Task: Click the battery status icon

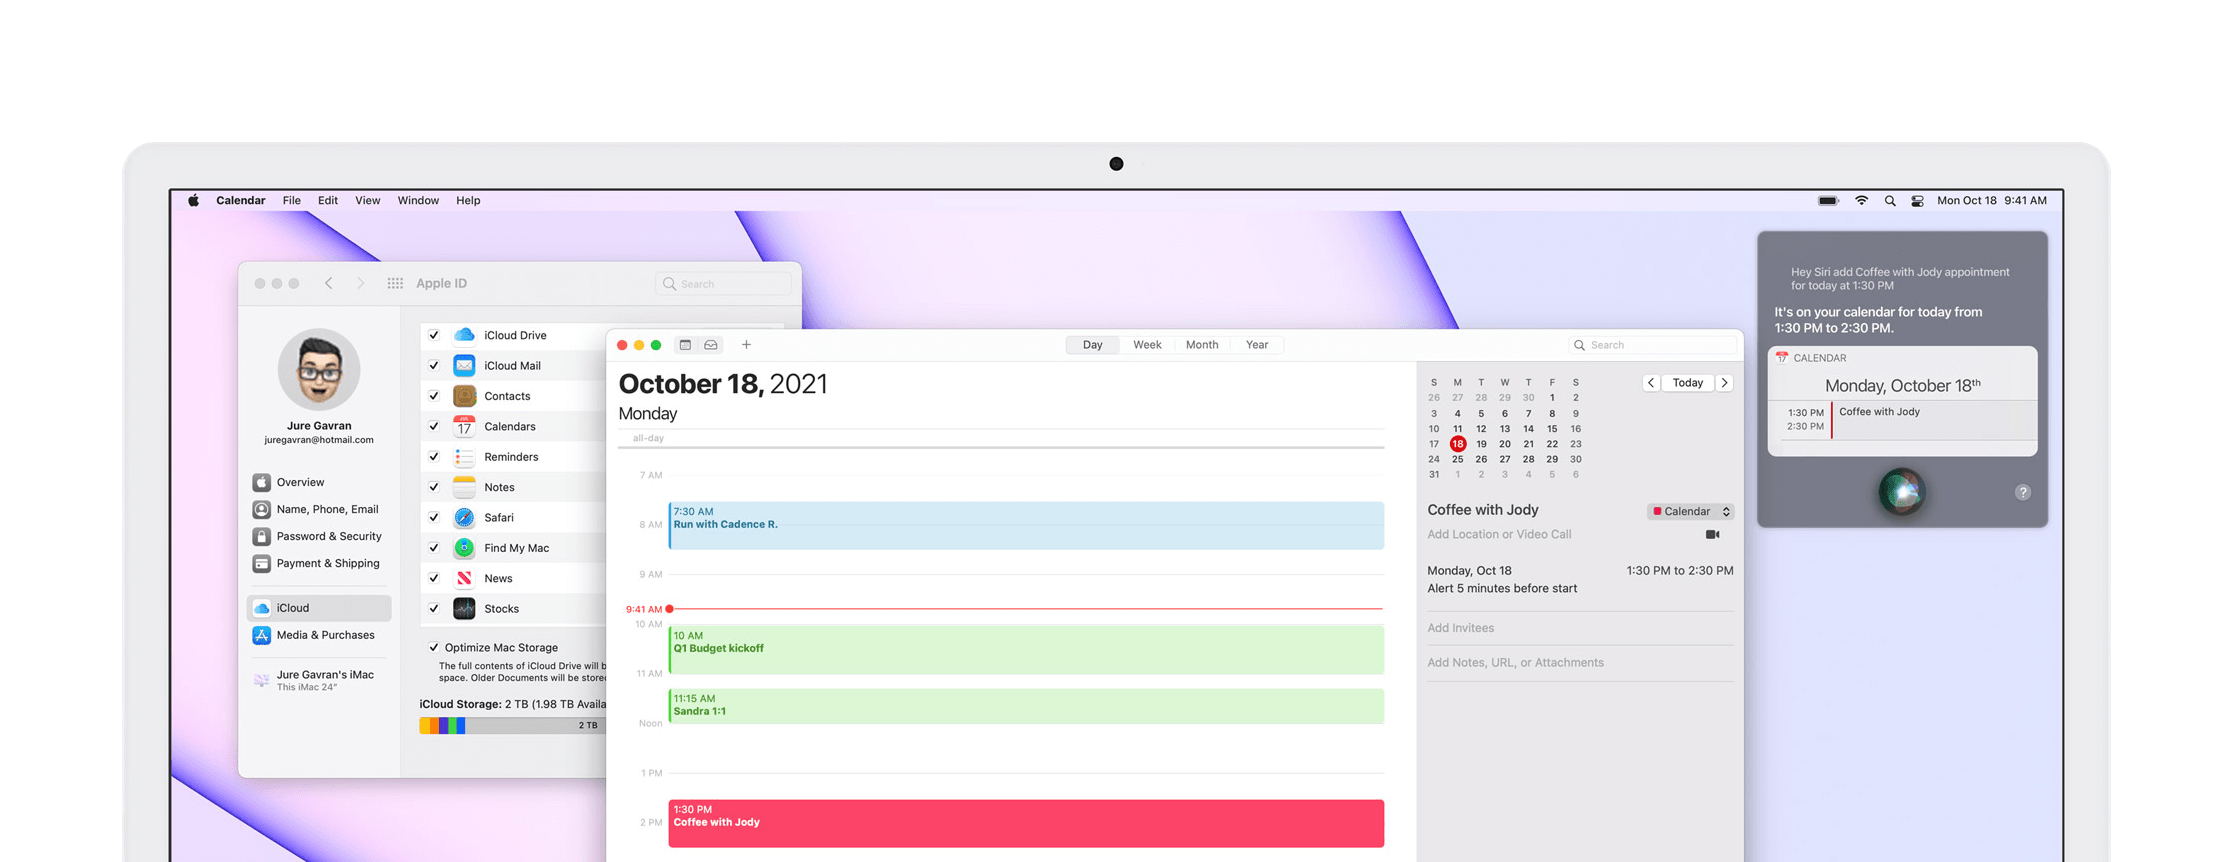Action: pyautogui.click(x=1828, y=201)
